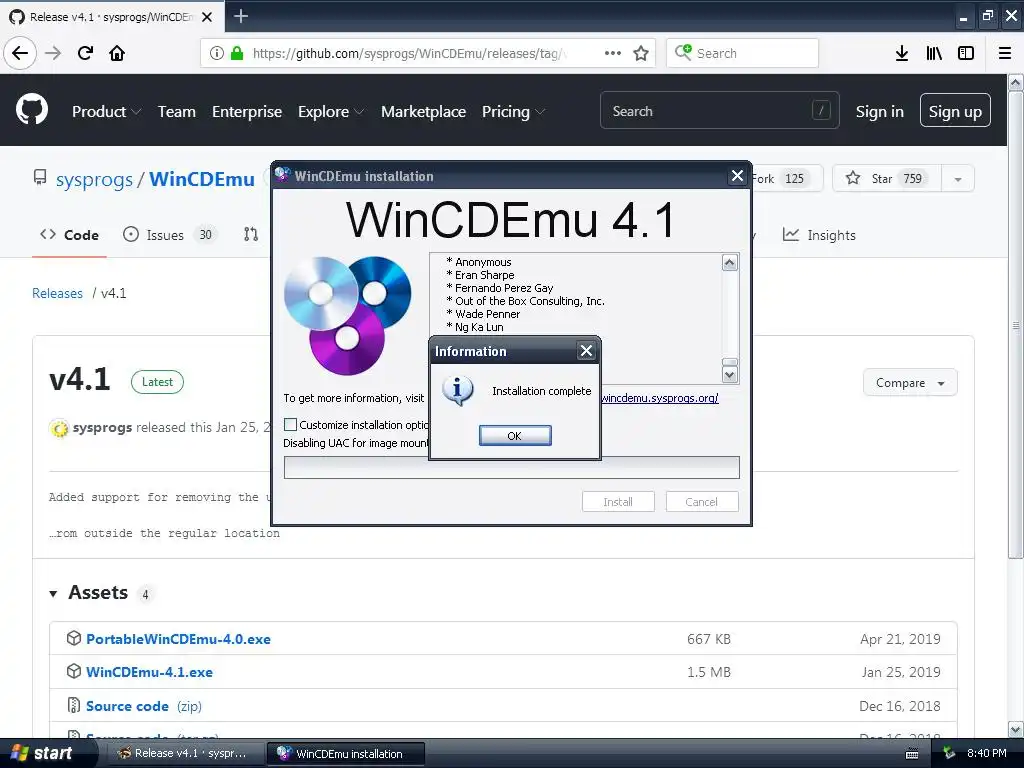Click Firefox Search box
Screen dimensions: 1024x768
[x=742, y=53]
